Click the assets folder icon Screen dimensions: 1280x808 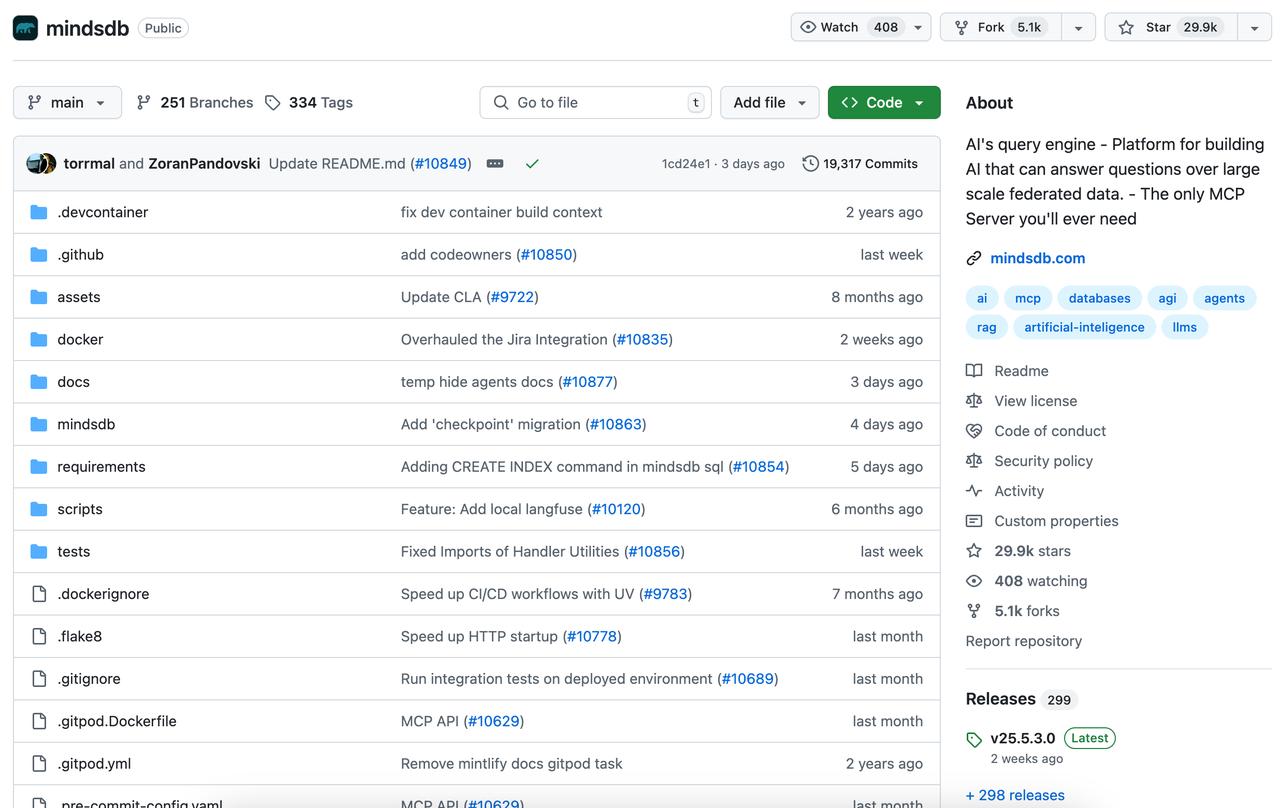pos(39,297)
